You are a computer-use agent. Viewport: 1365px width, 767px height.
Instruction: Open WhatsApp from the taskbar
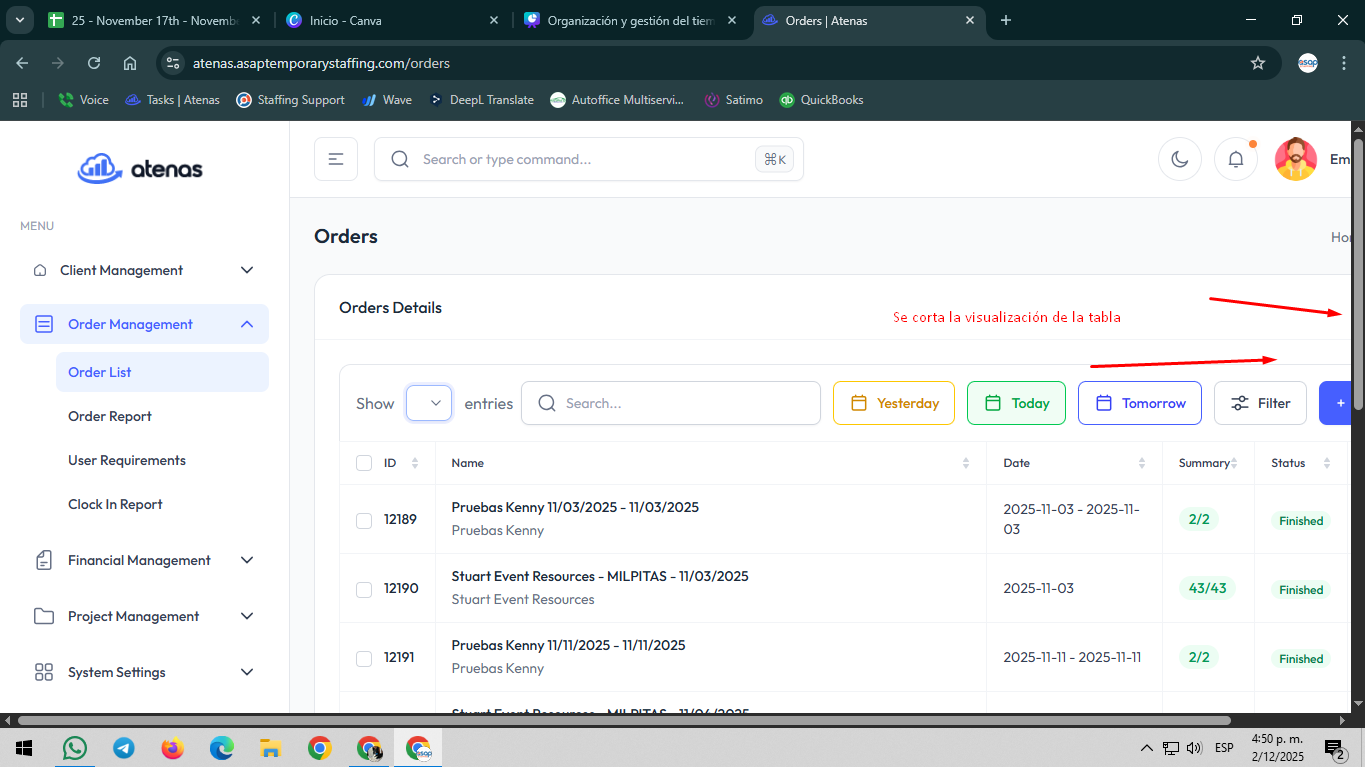tap(74, 748)
